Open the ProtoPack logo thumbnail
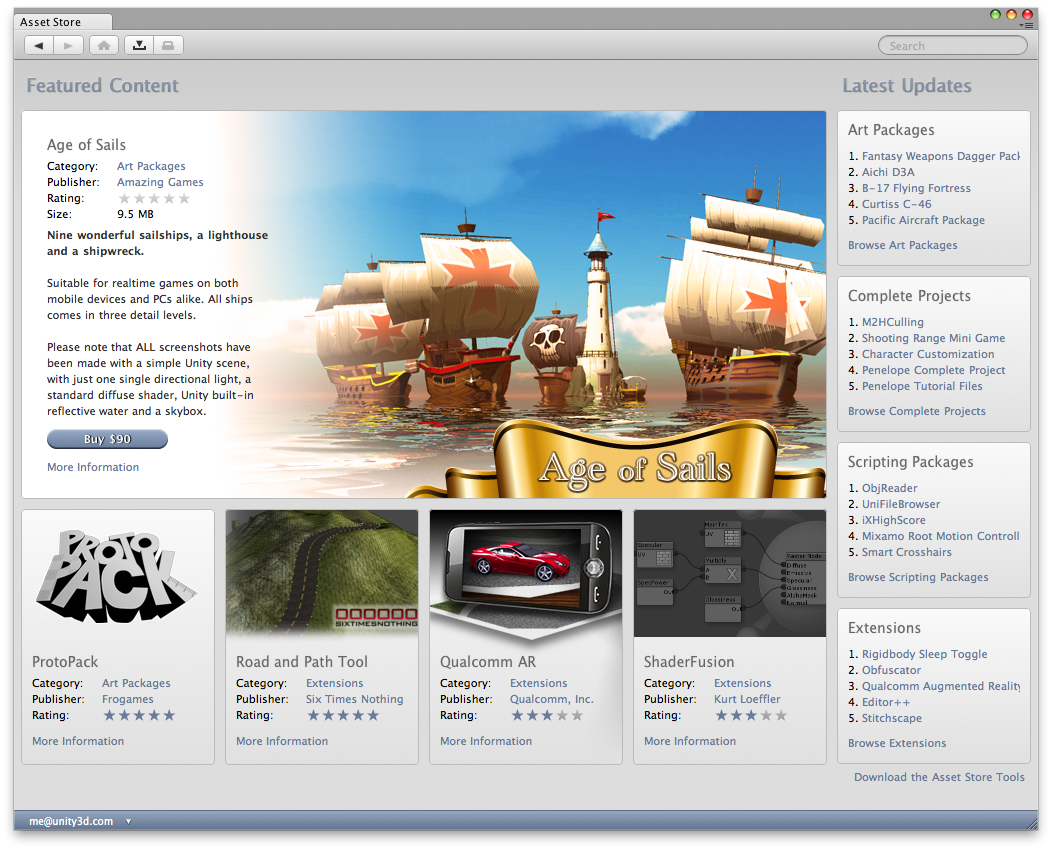 (117, 576)
